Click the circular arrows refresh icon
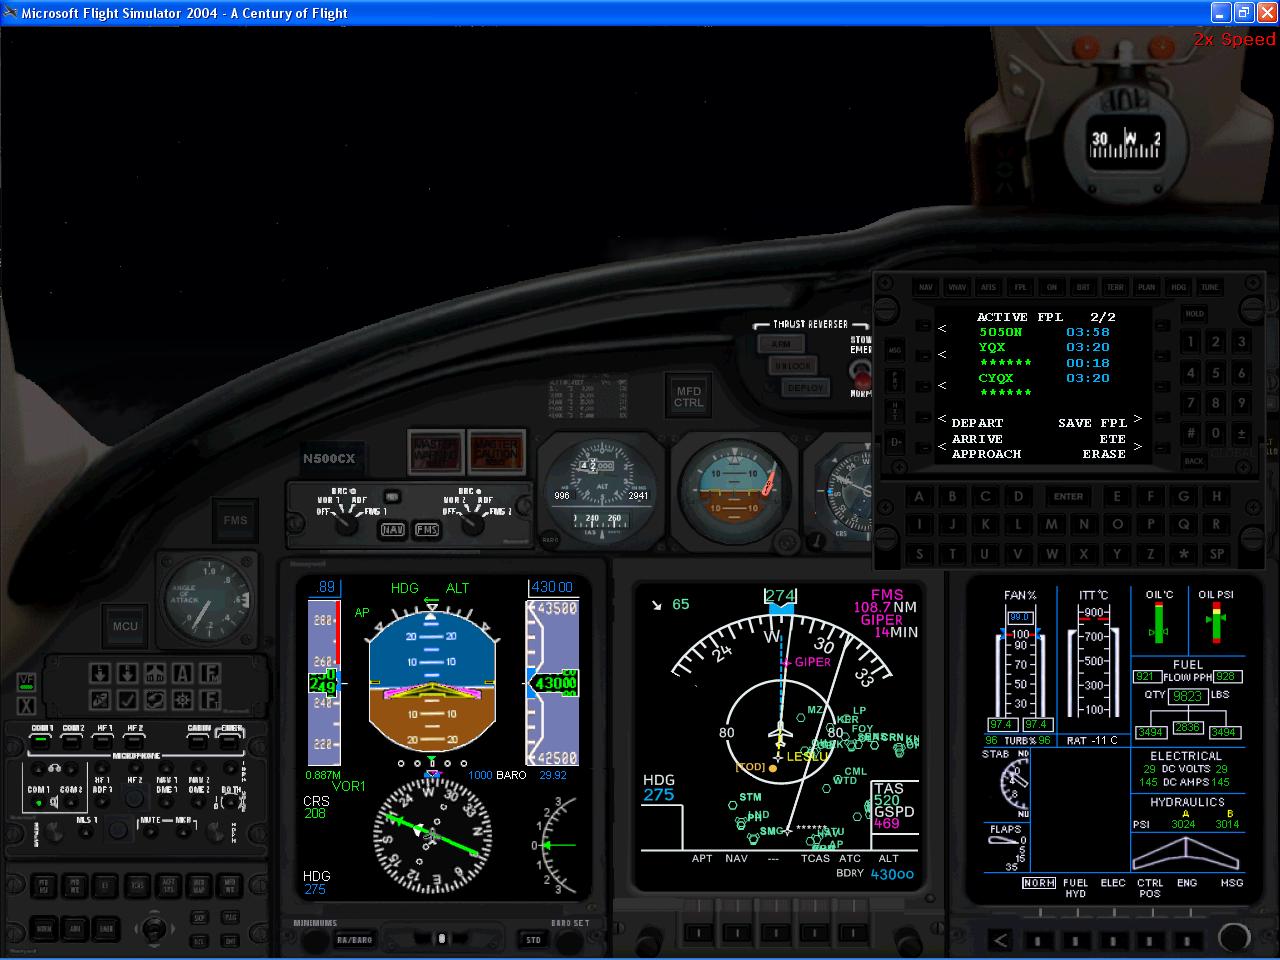This screenshot has width=1280, height=960. 155,700
